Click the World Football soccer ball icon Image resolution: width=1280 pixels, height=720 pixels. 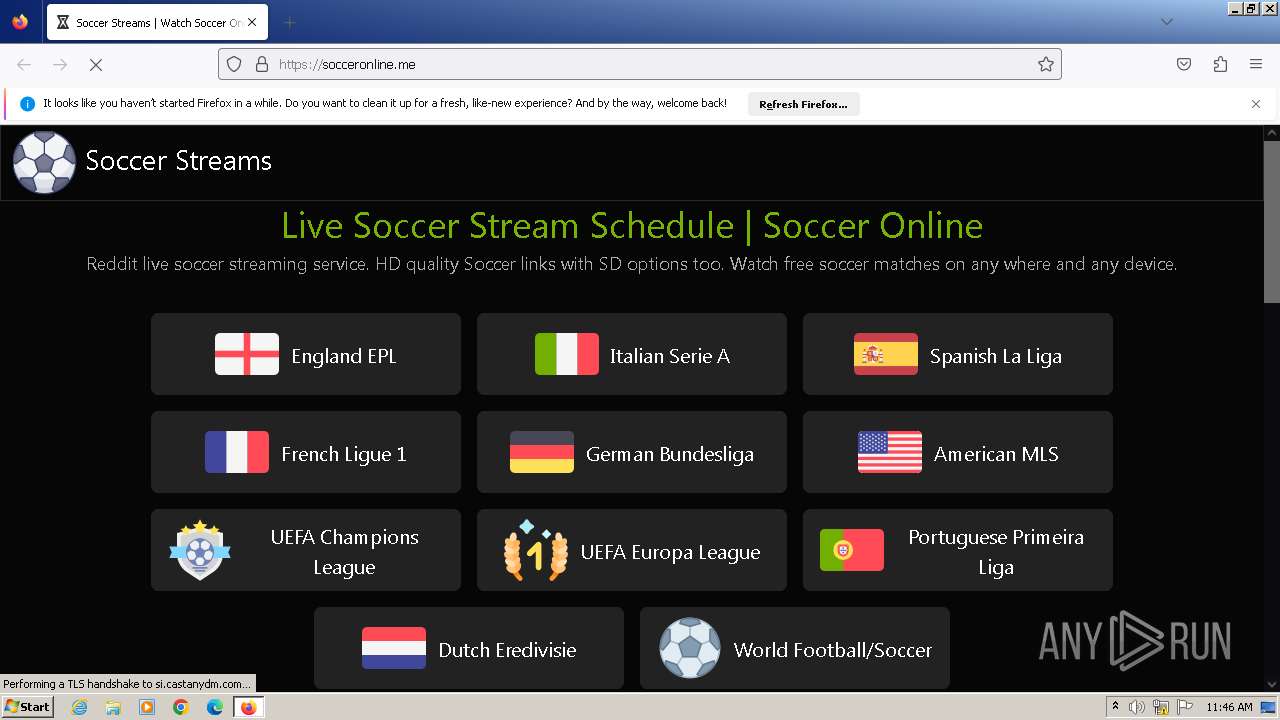690,648
